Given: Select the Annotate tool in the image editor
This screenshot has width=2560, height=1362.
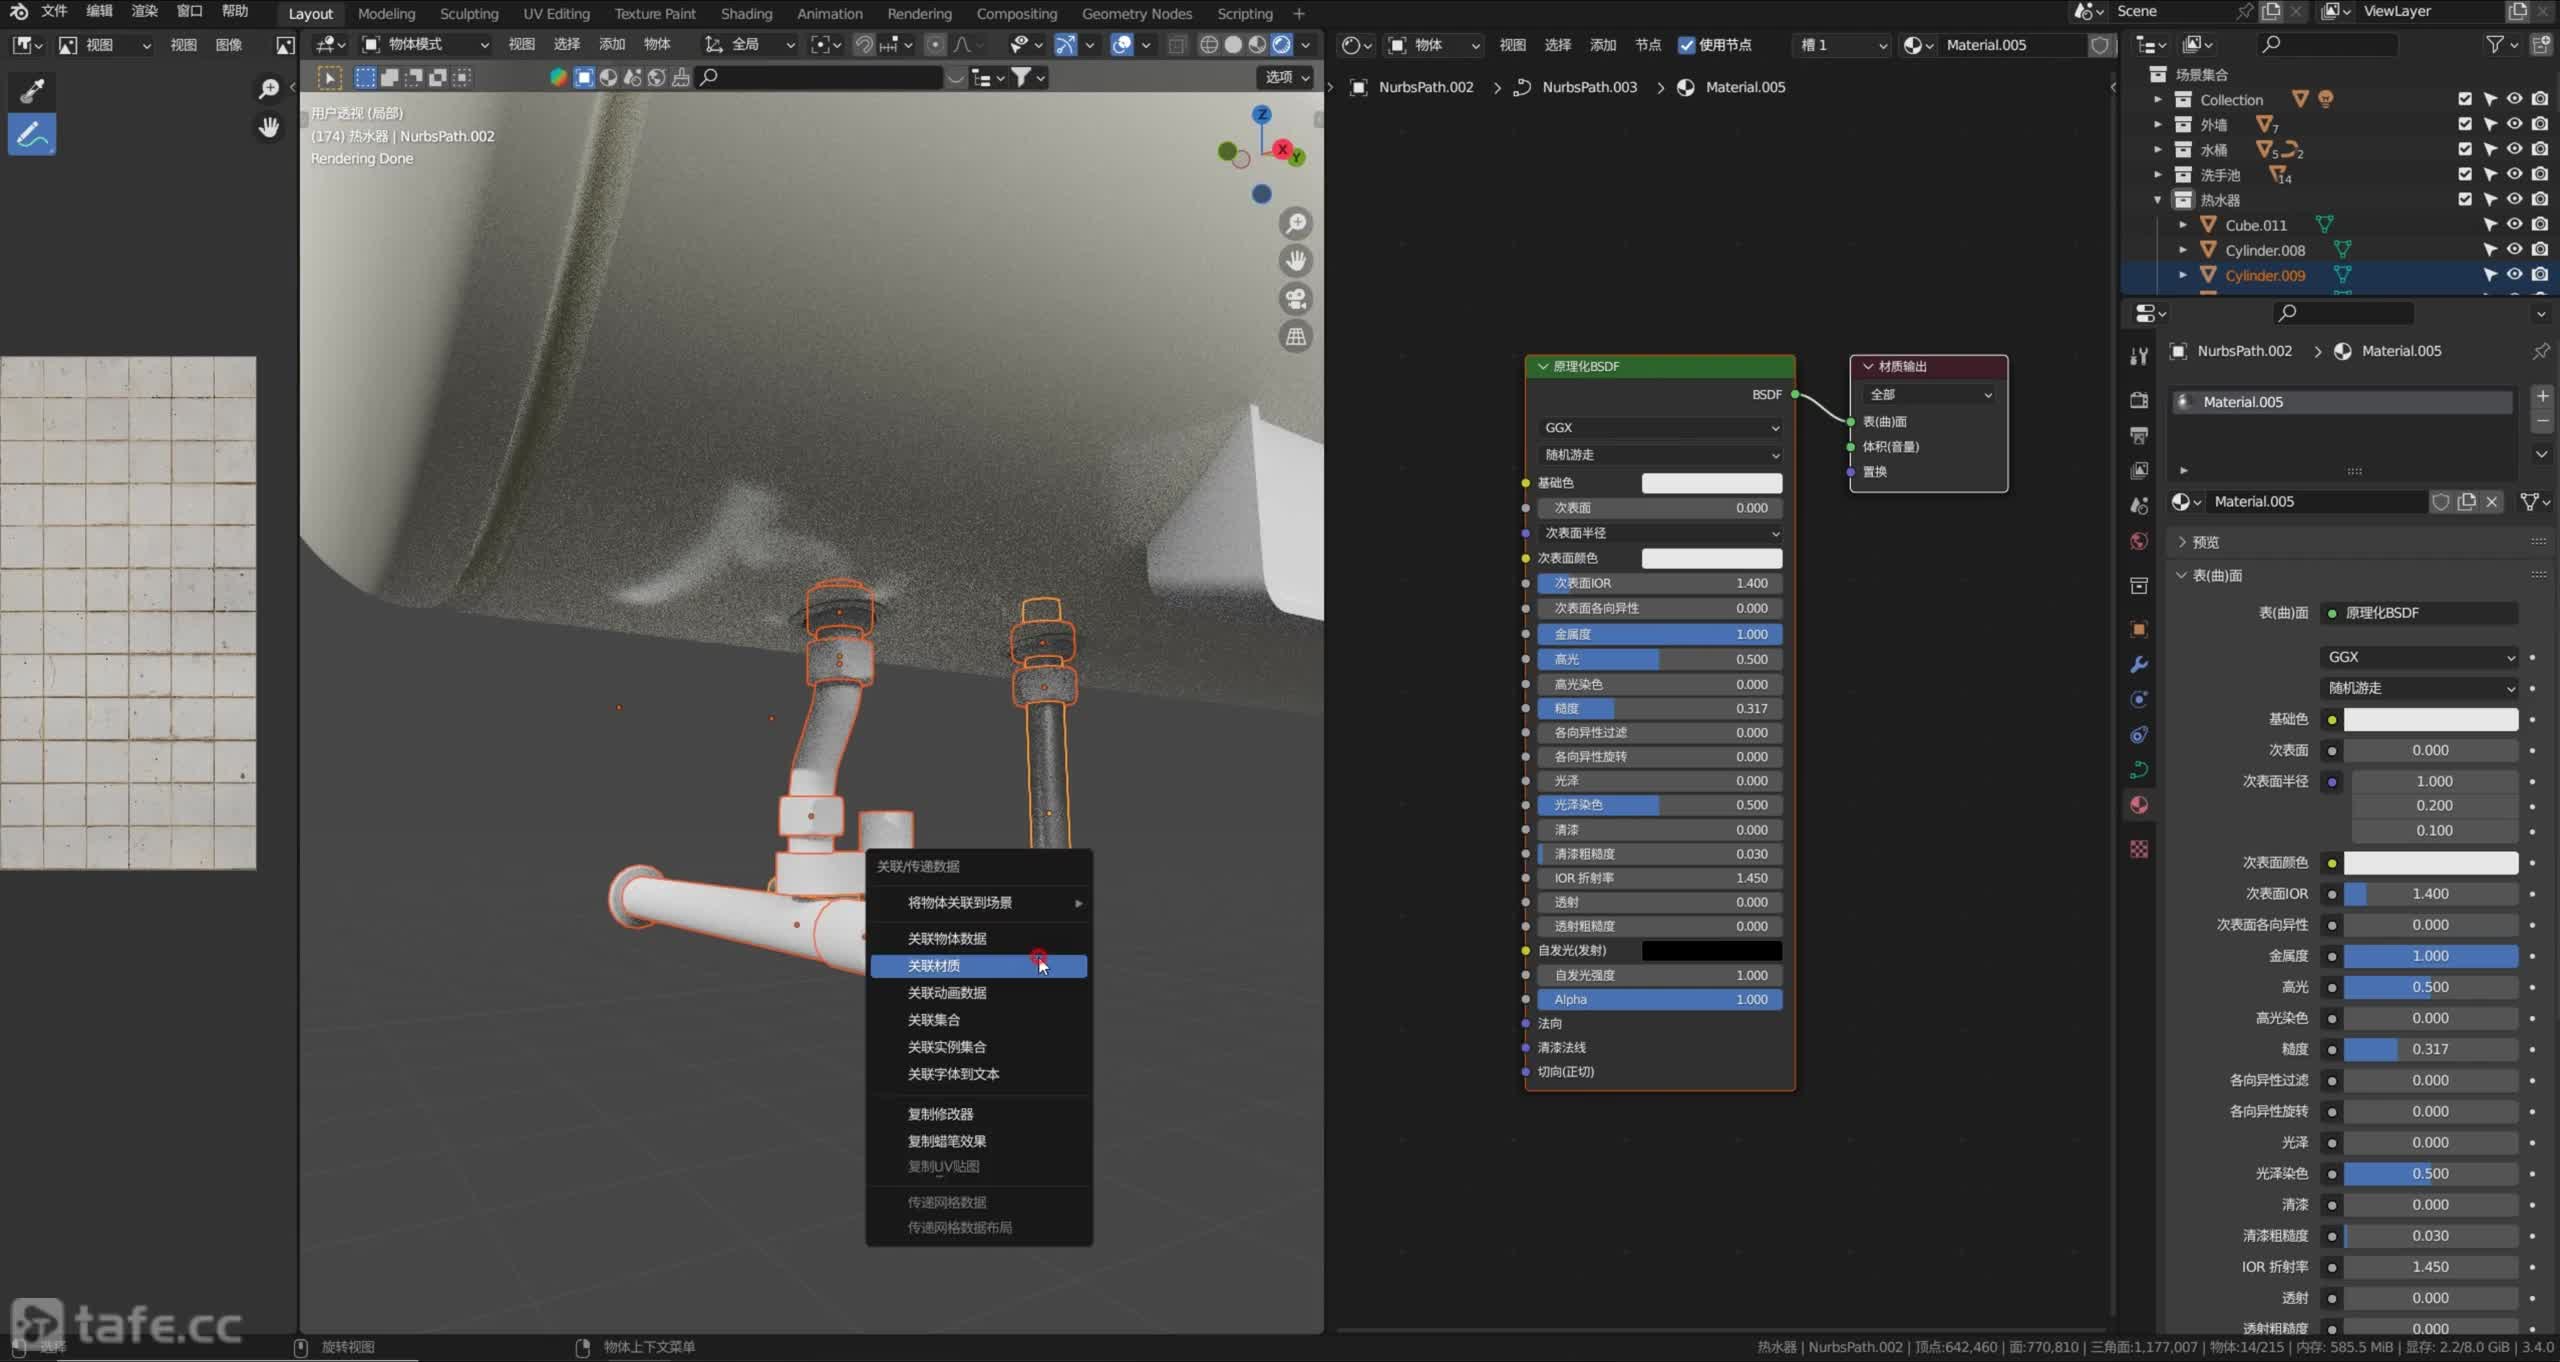Looking at the screenshot, I should tap(32, 134).
